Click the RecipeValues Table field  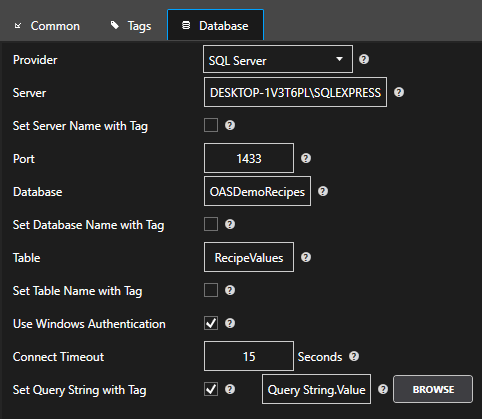249,257
